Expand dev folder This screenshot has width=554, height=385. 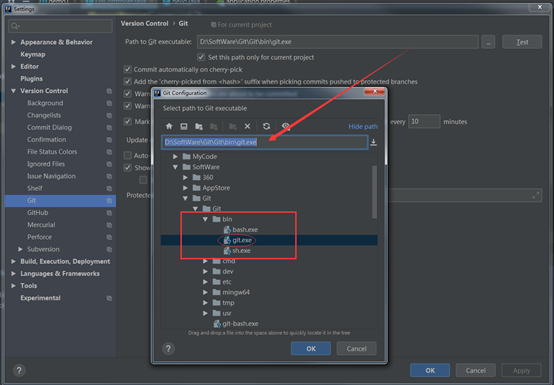pos(205,271)
